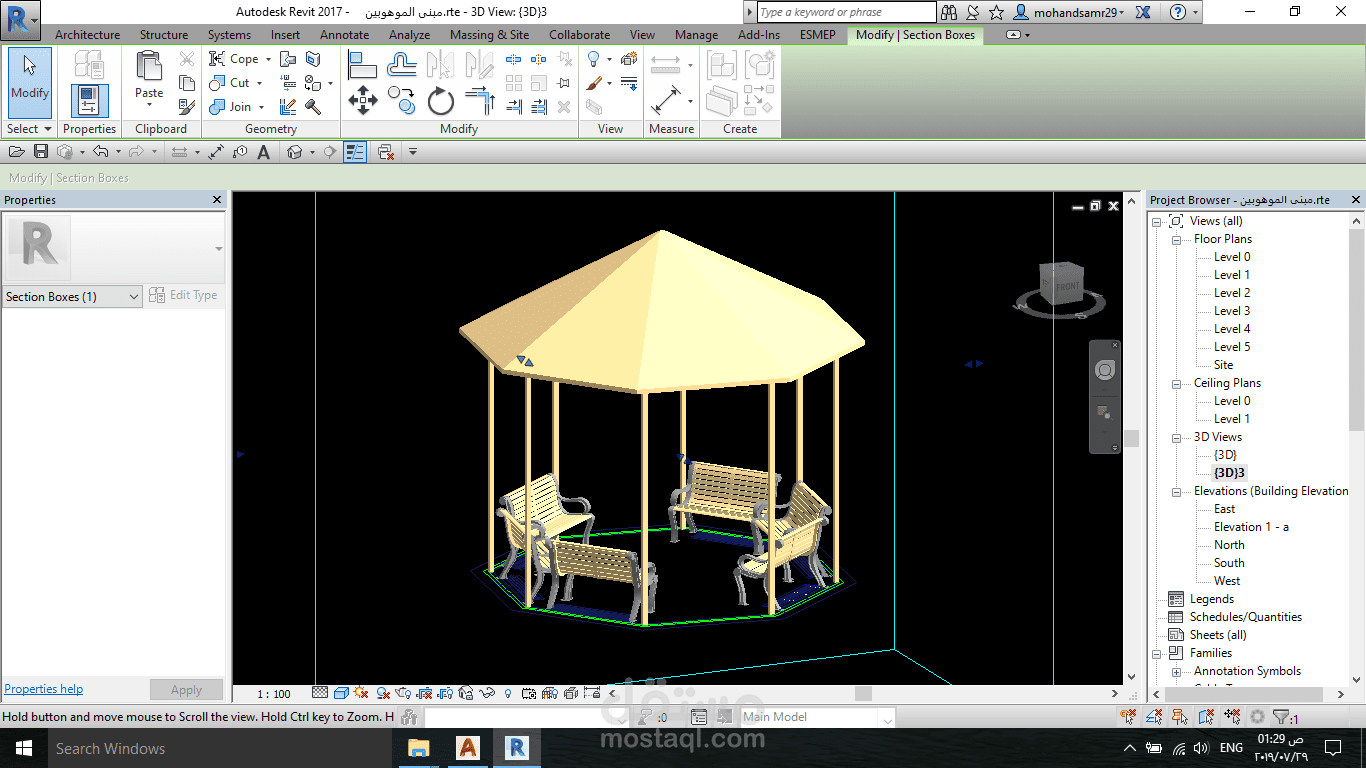Open the Architecture ribbon tab
The height and width of the screenshot is (768, 1366).
[87, 35]
